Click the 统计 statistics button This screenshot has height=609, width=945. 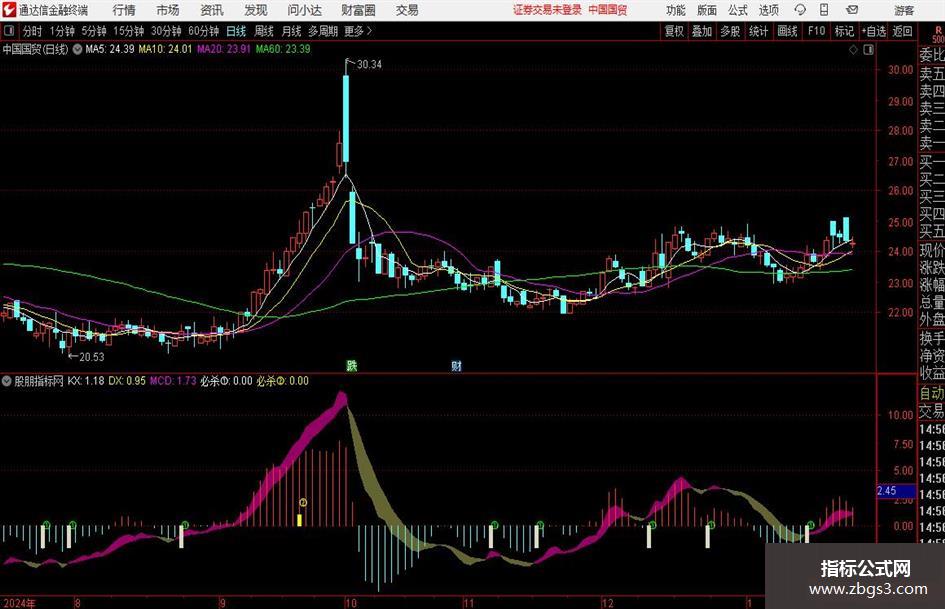click(758, 31)
